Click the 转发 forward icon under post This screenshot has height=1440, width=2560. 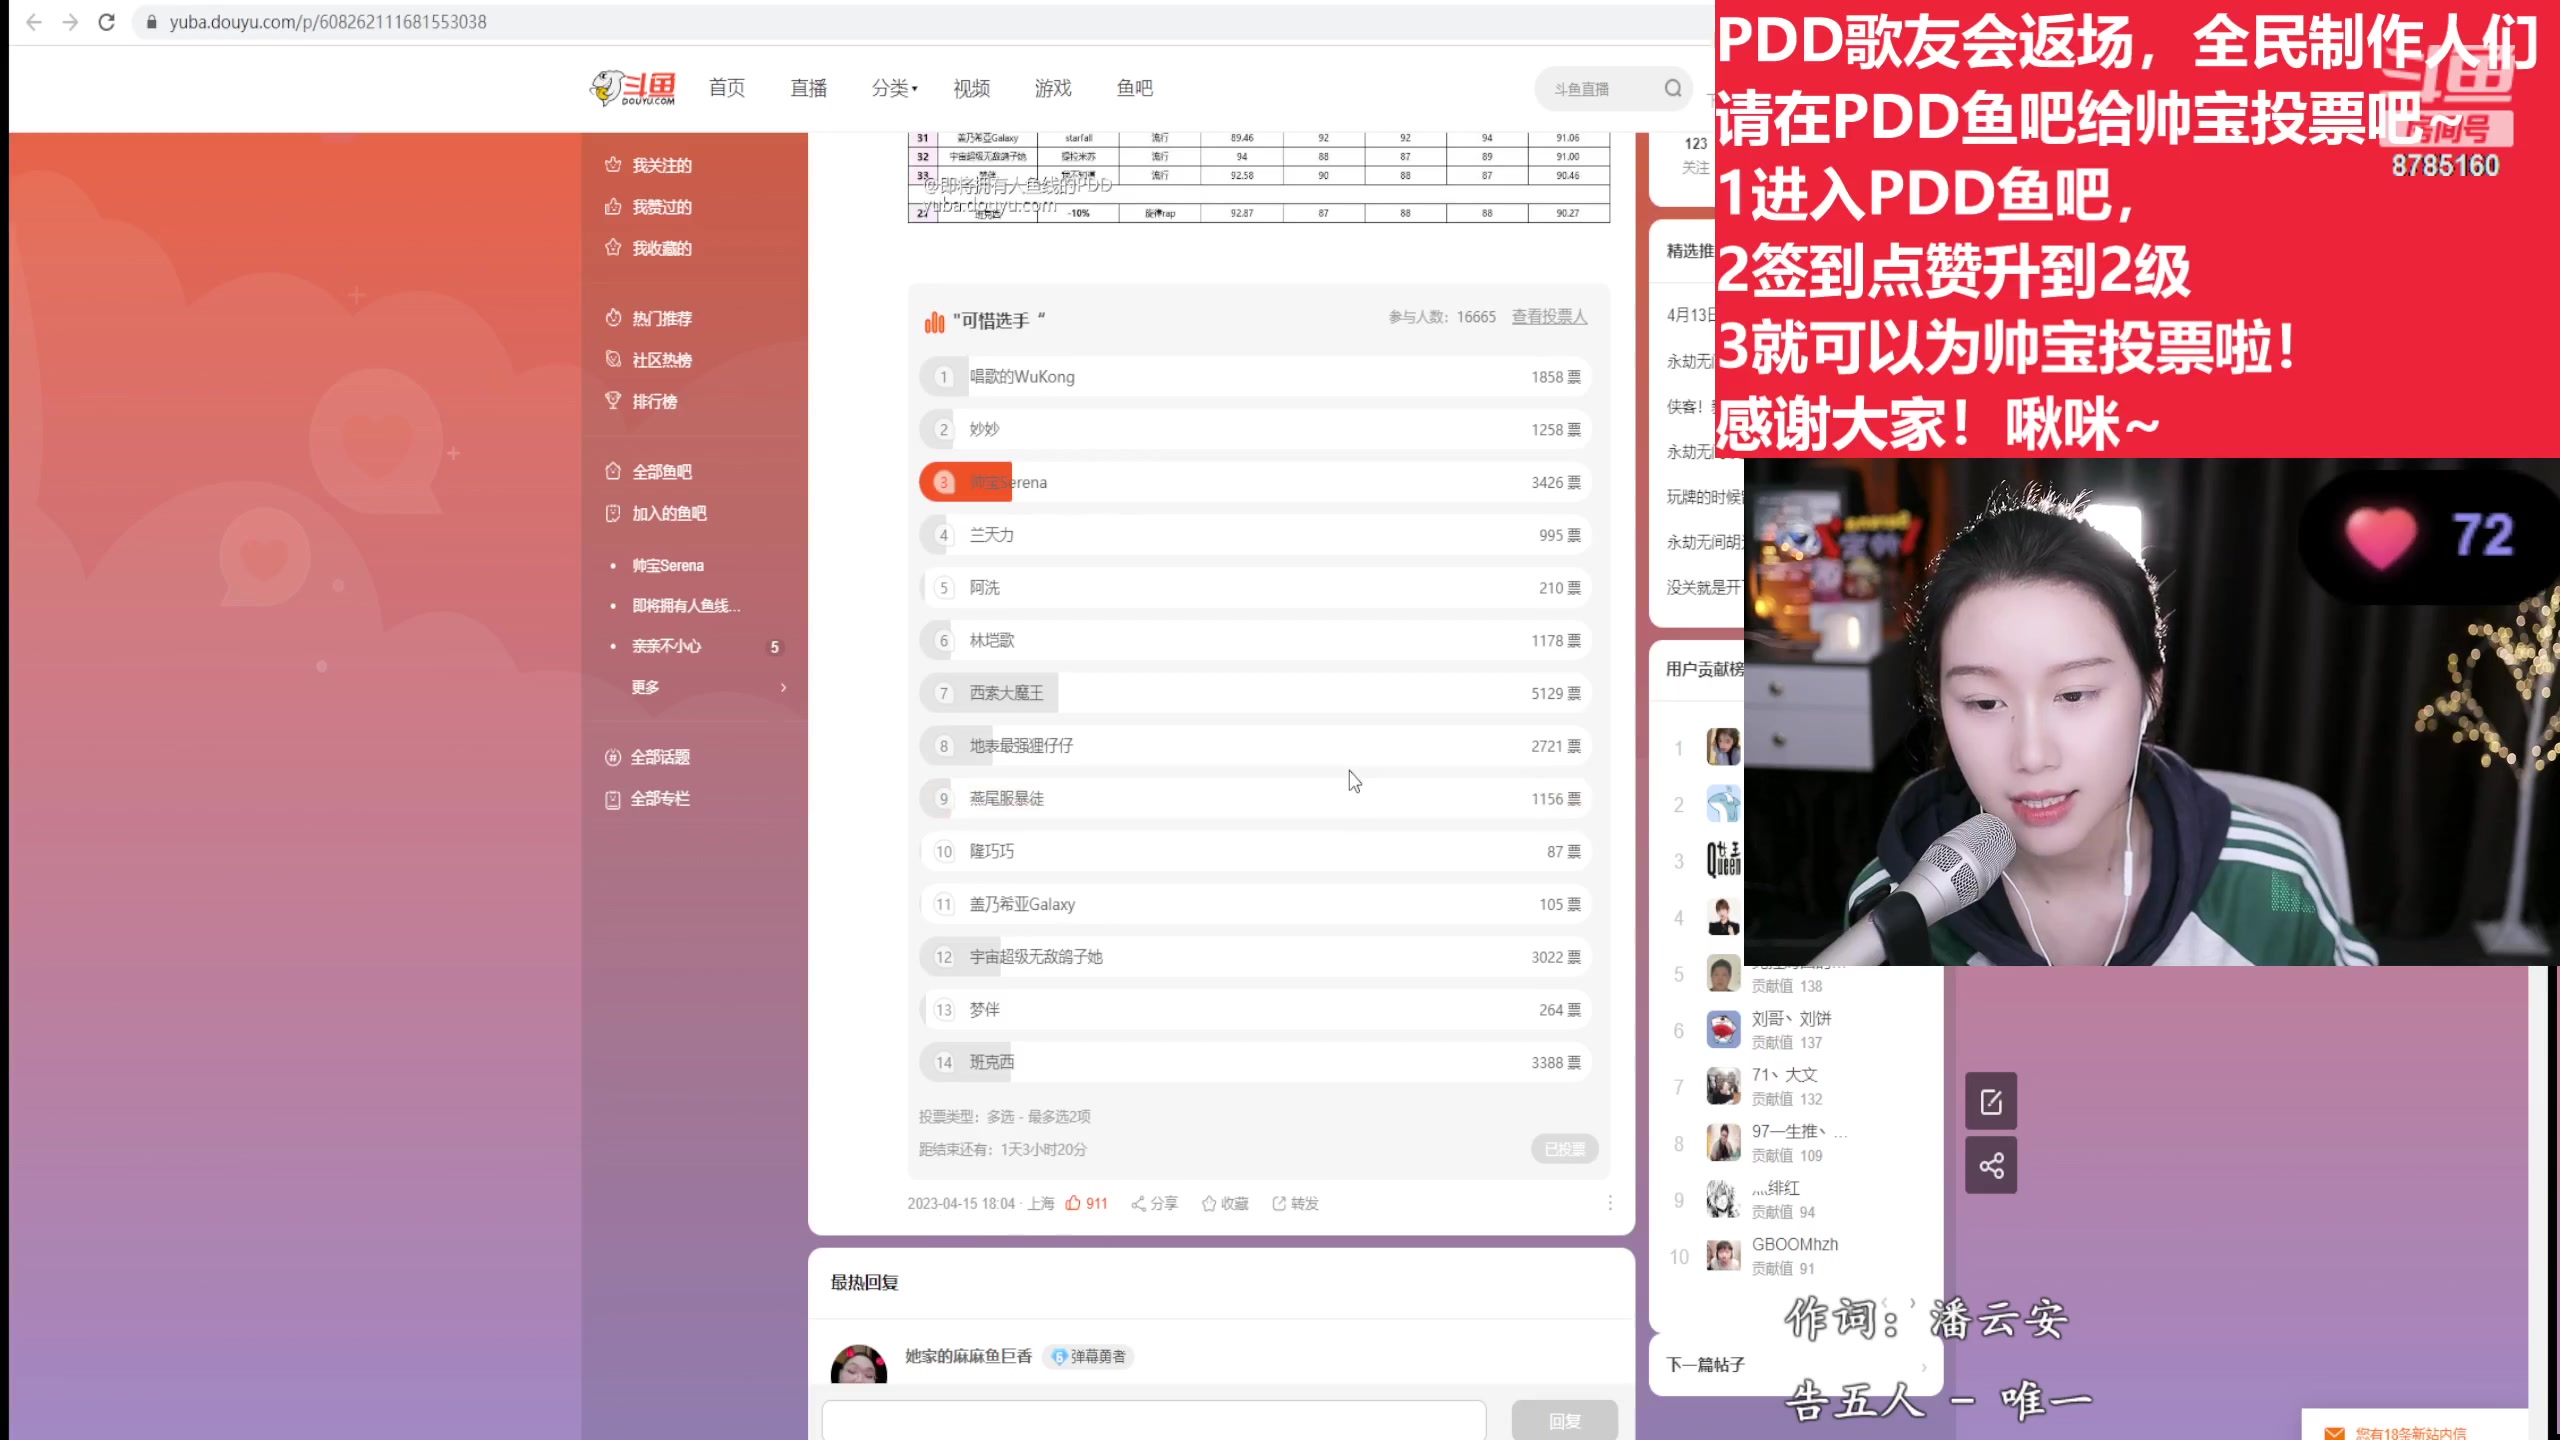click(x=1295, y=1203)
